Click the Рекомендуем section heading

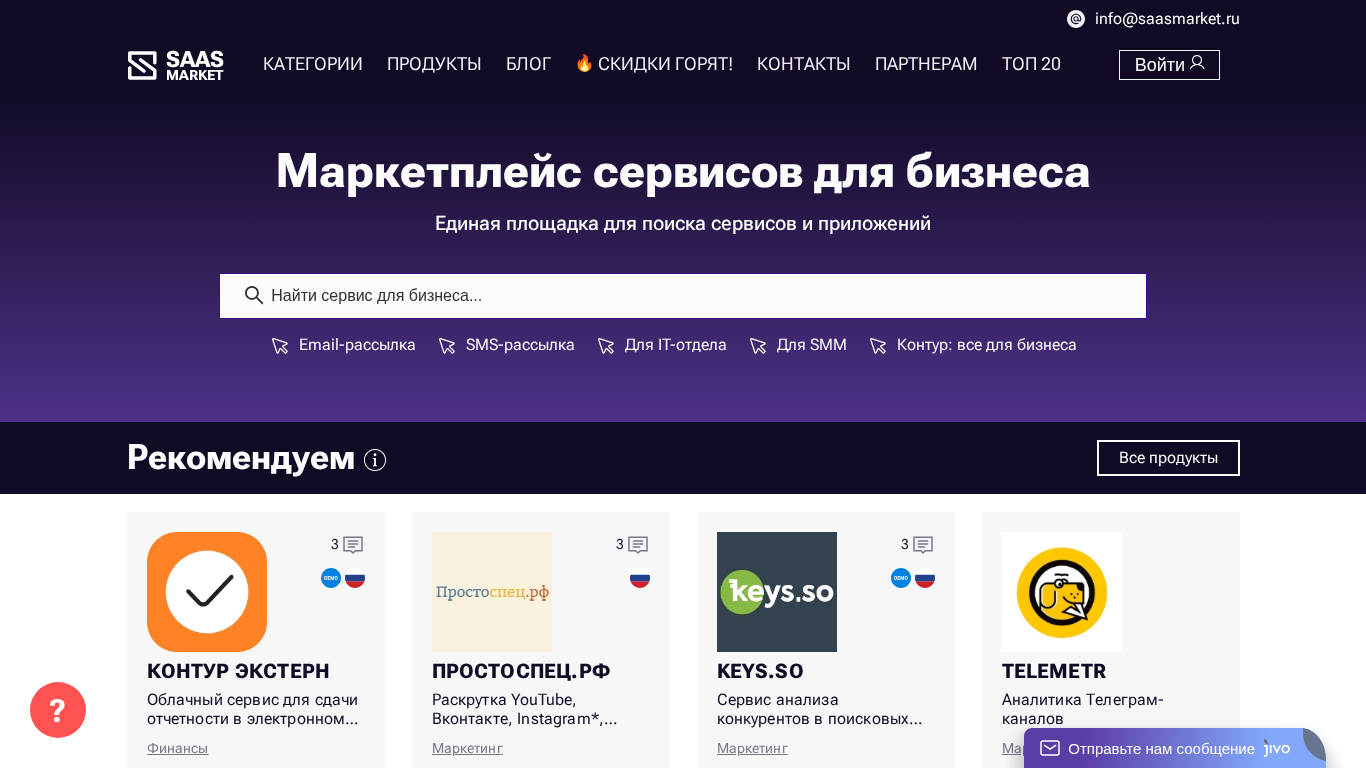241,458
